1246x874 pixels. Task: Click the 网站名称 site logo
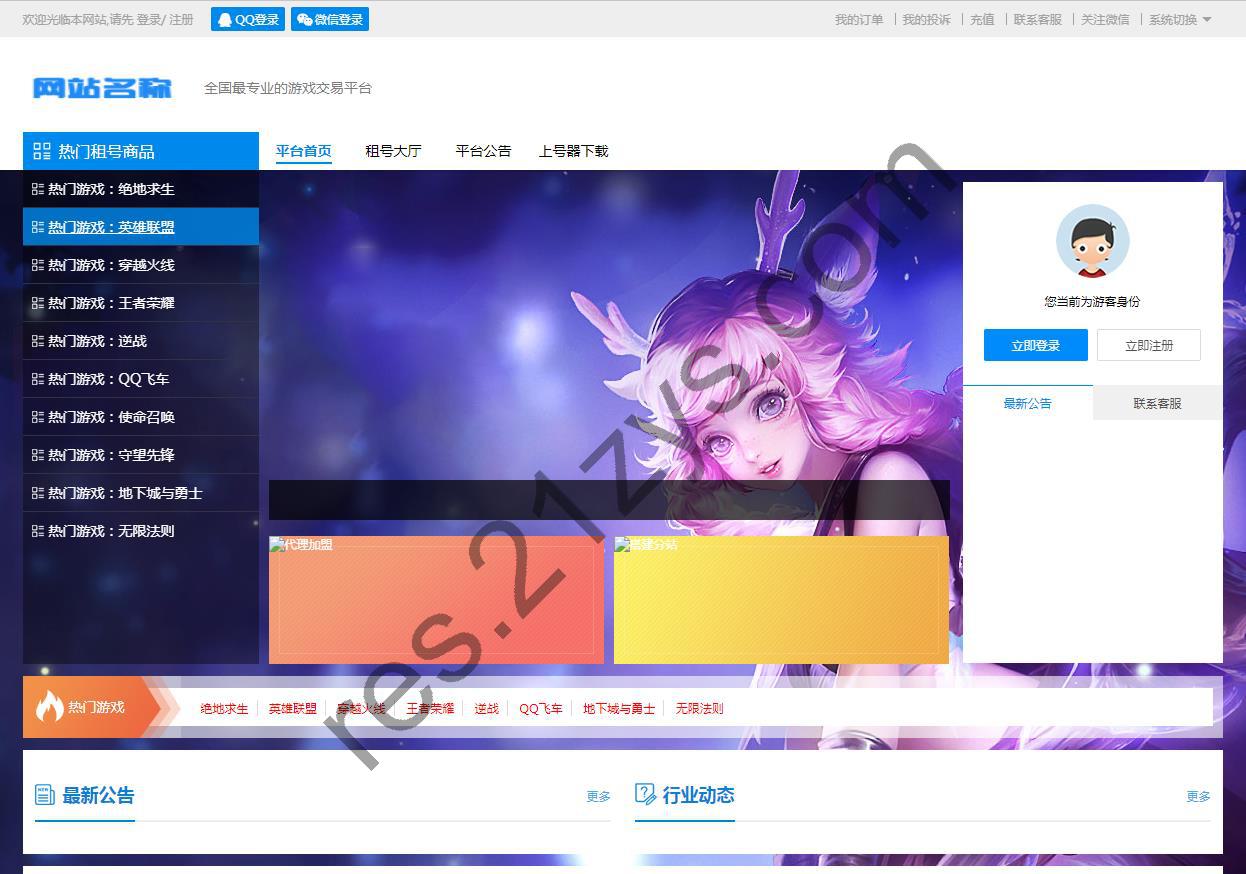click(102, 88)
